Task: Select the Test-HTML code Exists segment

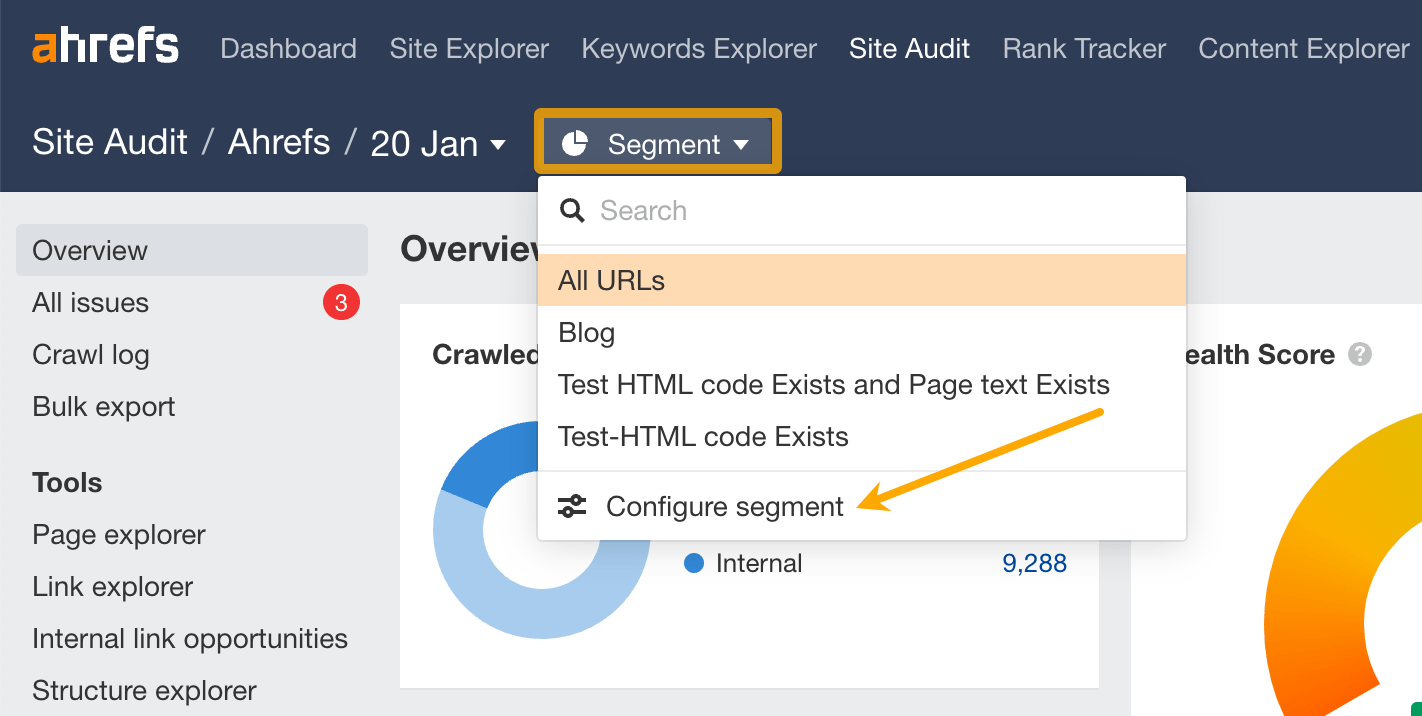Action: 702,436
